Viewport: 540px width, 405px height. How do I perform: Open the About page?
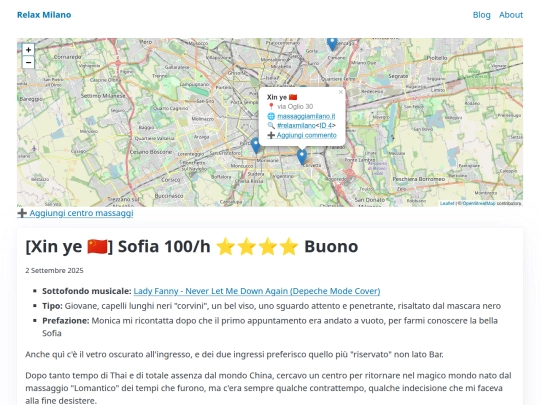511,15
